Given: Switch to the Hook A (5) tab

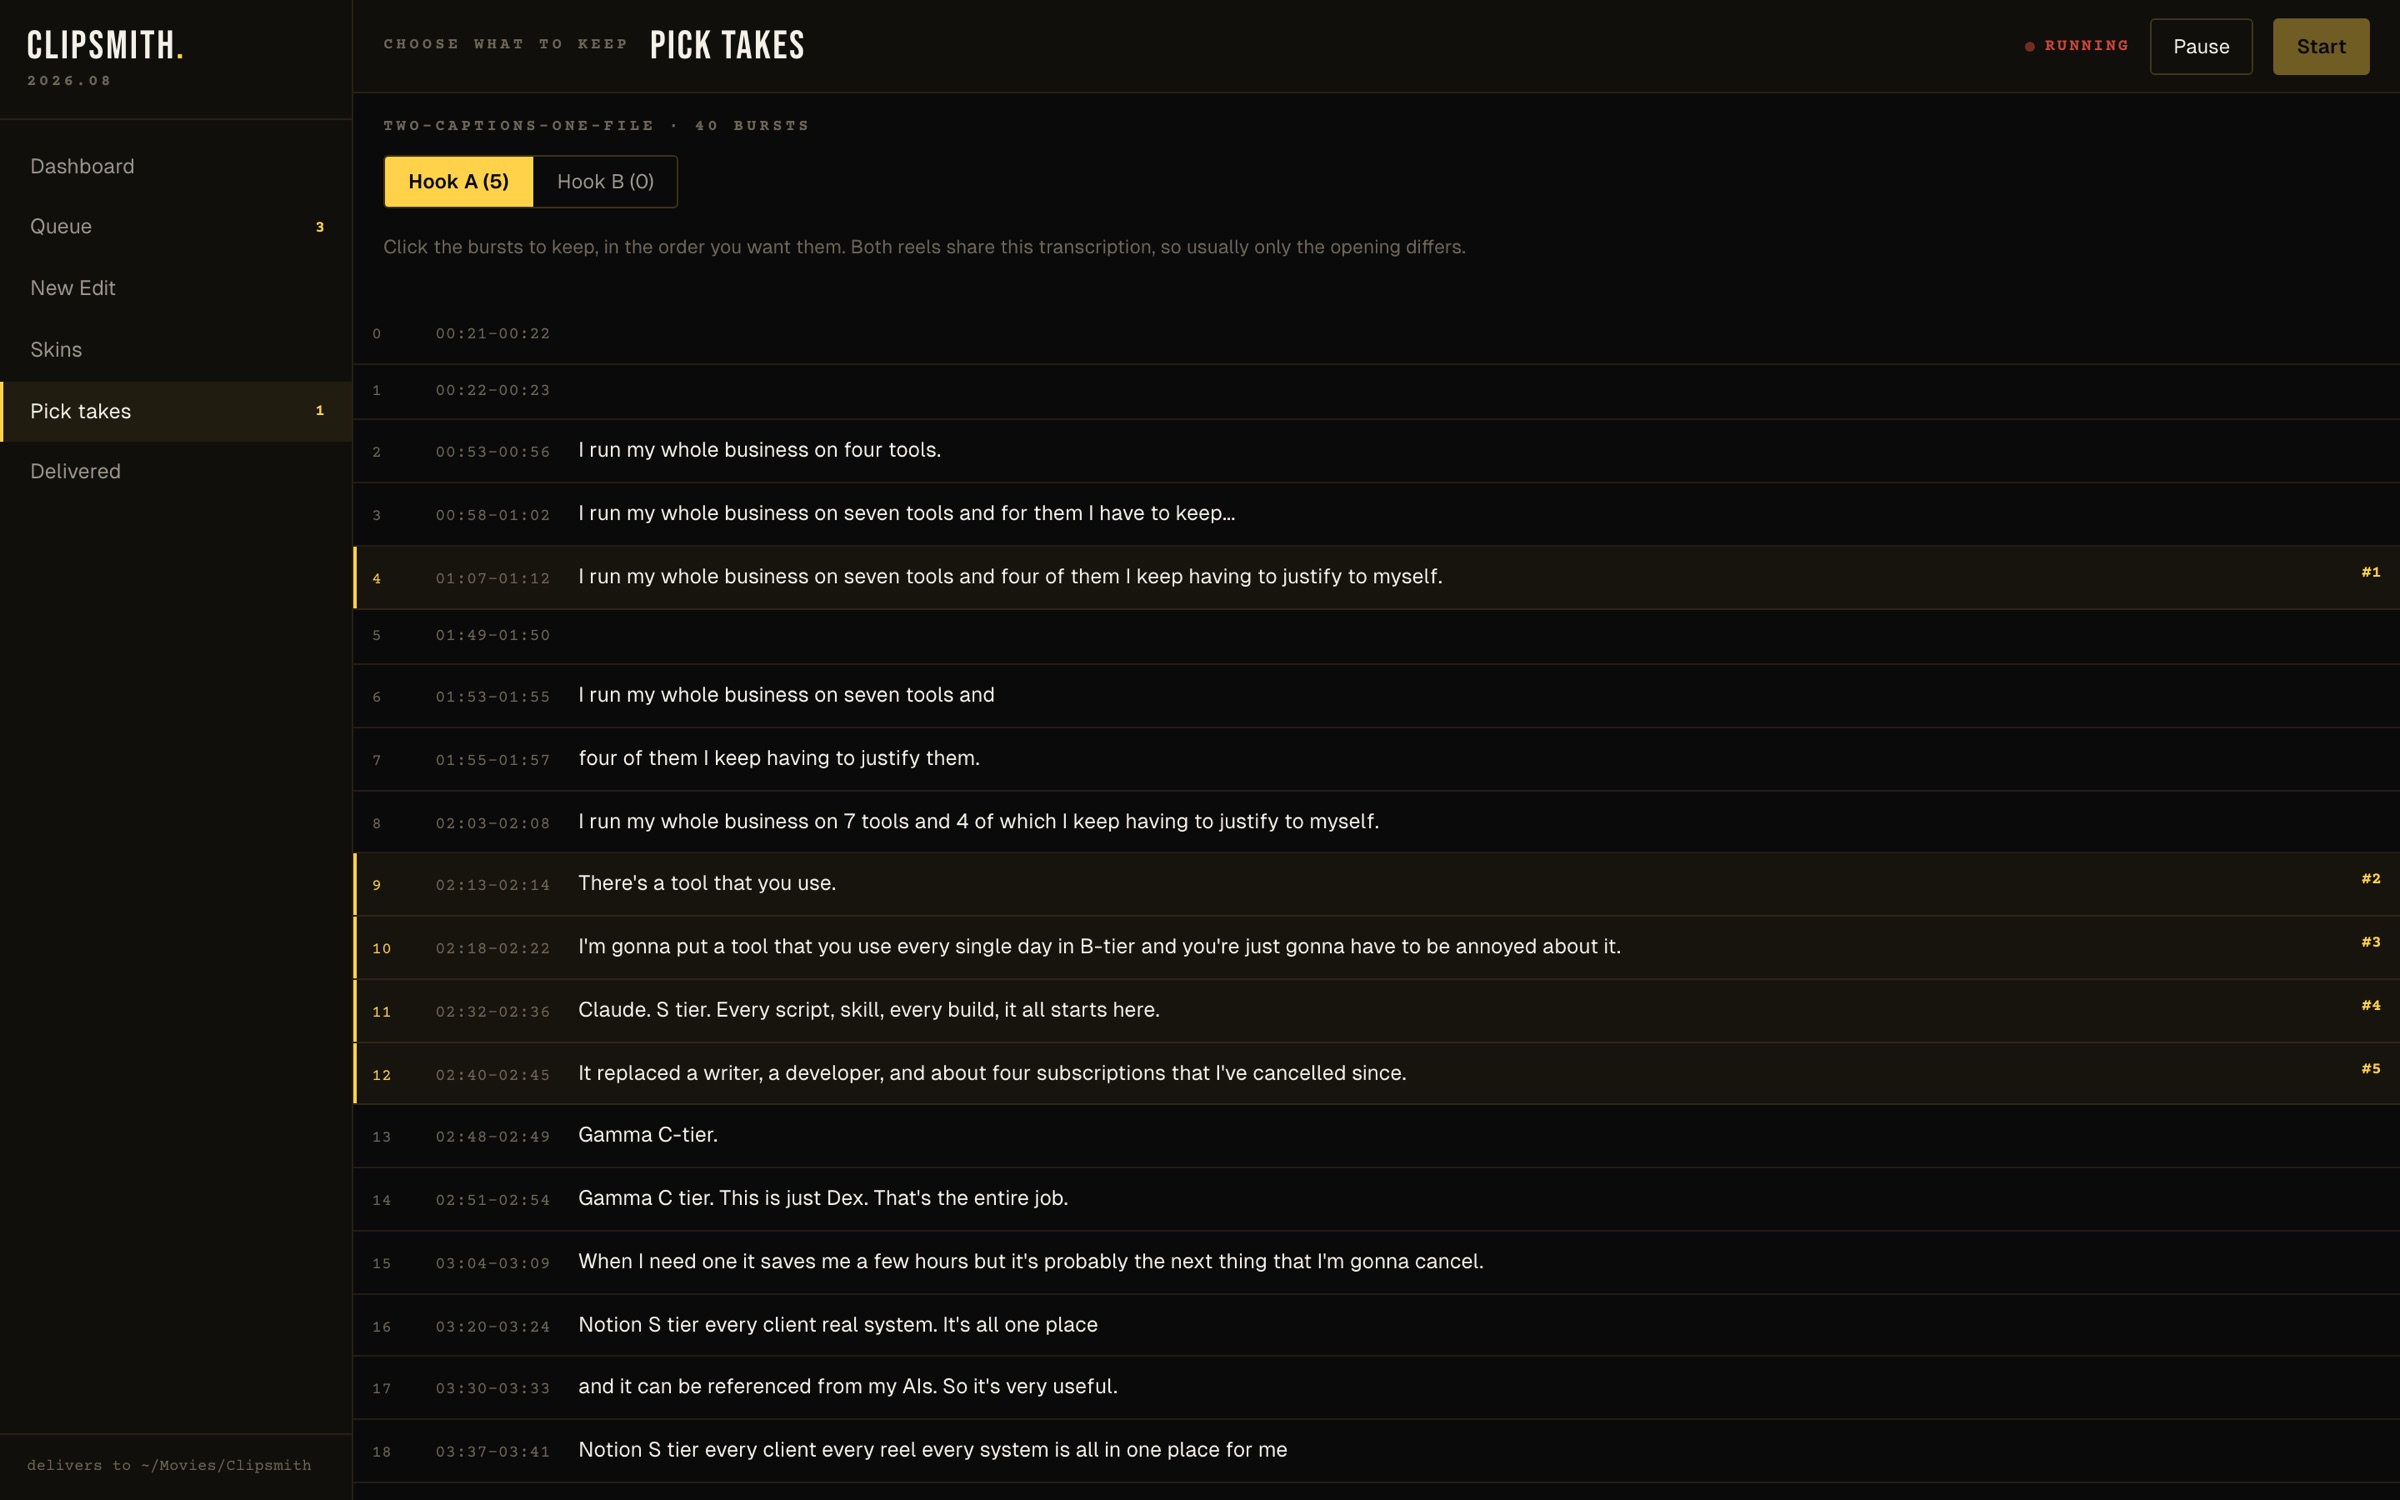Looking at the screenshot, I should point(458,181).
